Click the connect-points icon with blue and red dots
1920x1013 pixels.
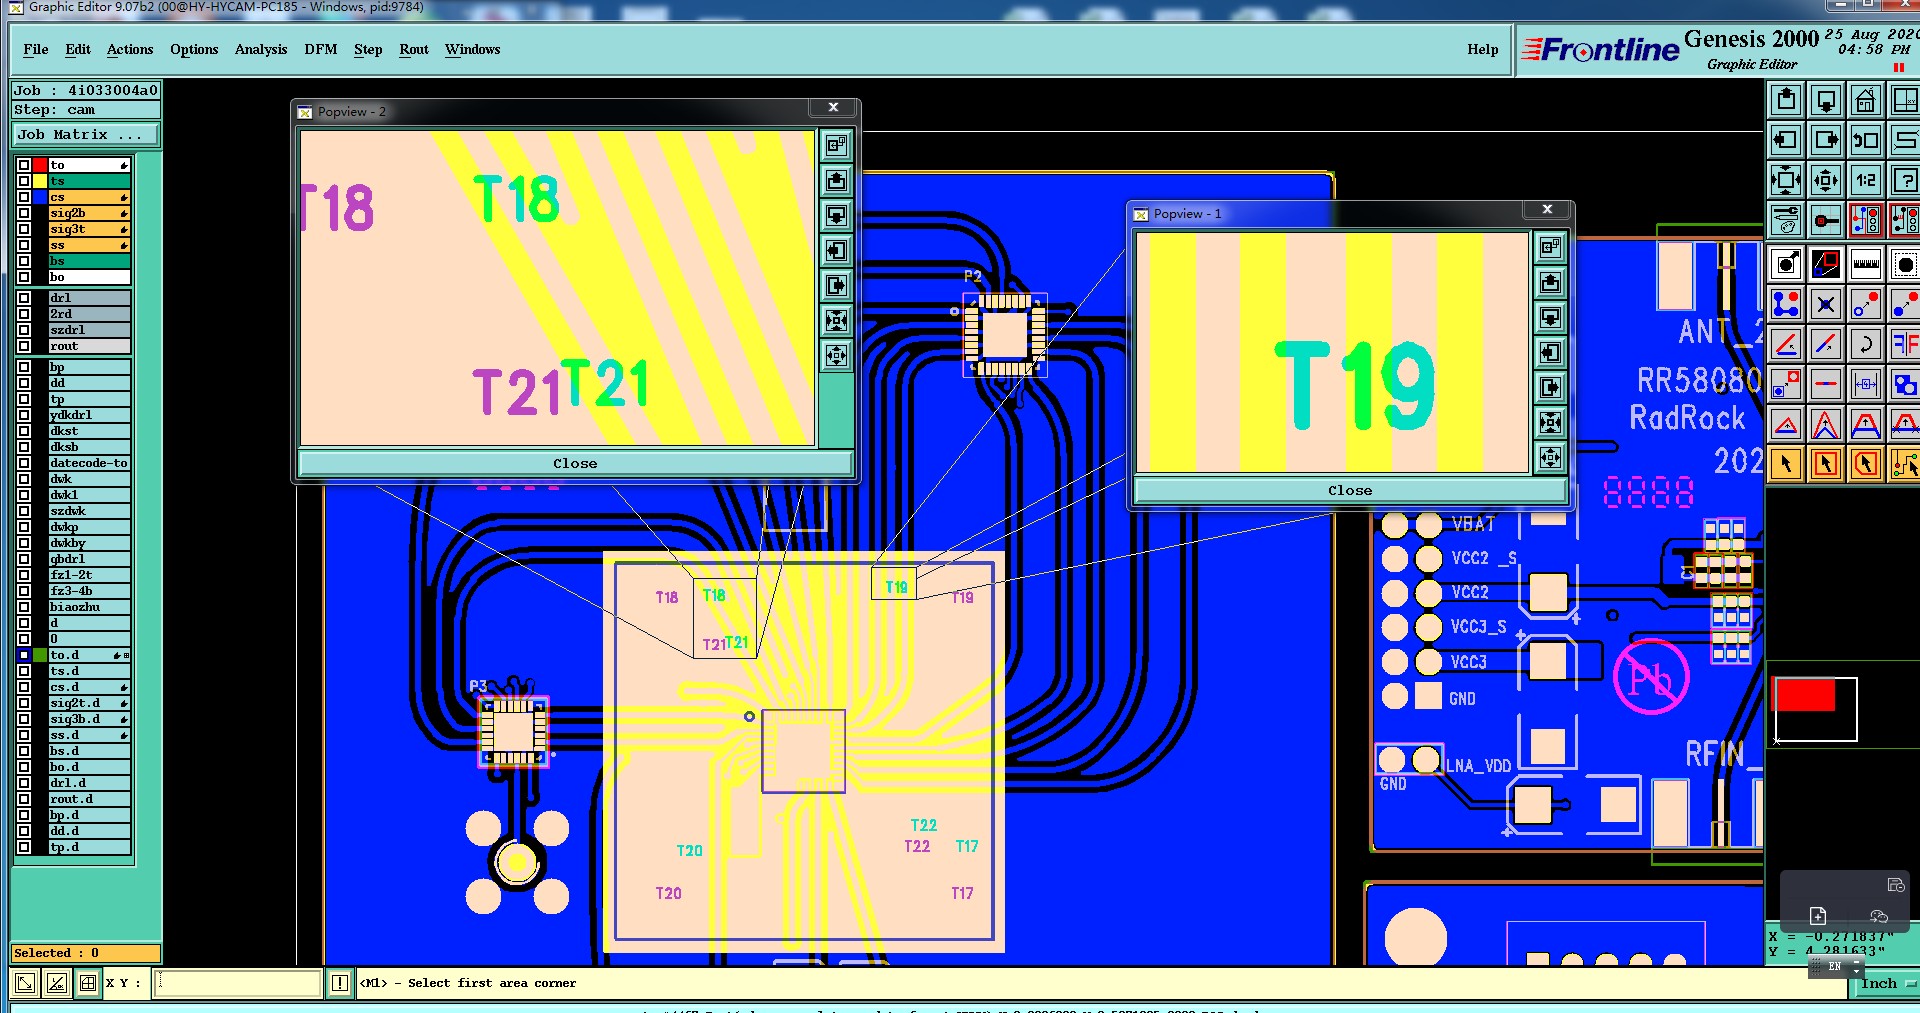[x=1786, y=304]
